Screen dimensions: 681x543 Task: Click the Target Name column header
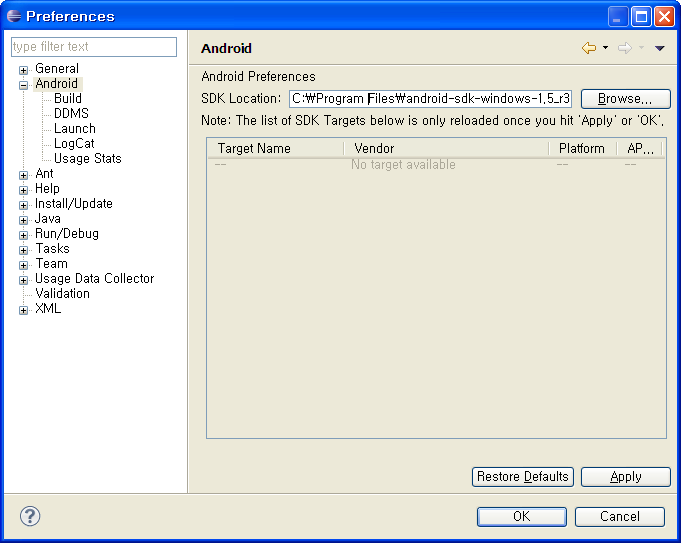(x=276, y=149)
